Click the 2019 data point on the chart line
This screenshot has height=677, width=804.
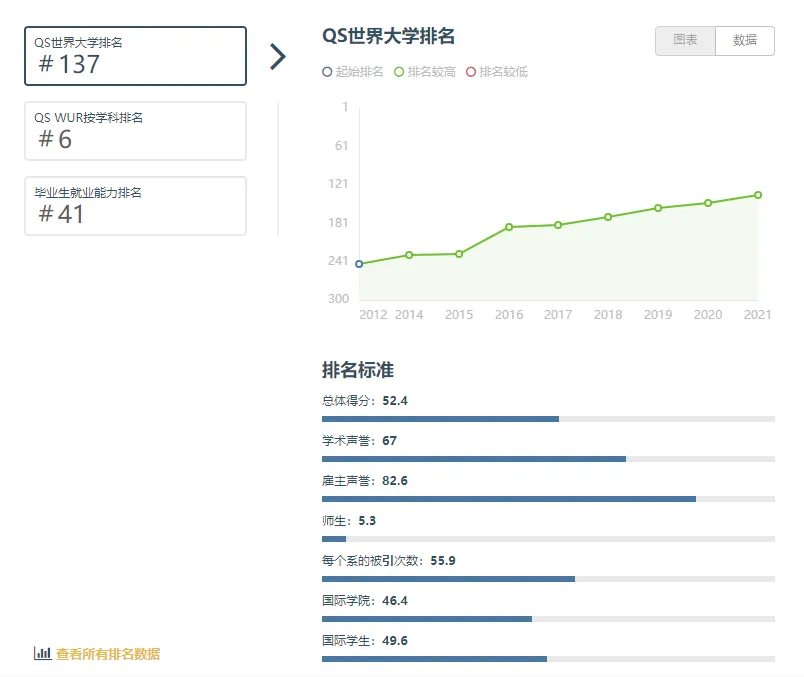(x=658, y=208)
